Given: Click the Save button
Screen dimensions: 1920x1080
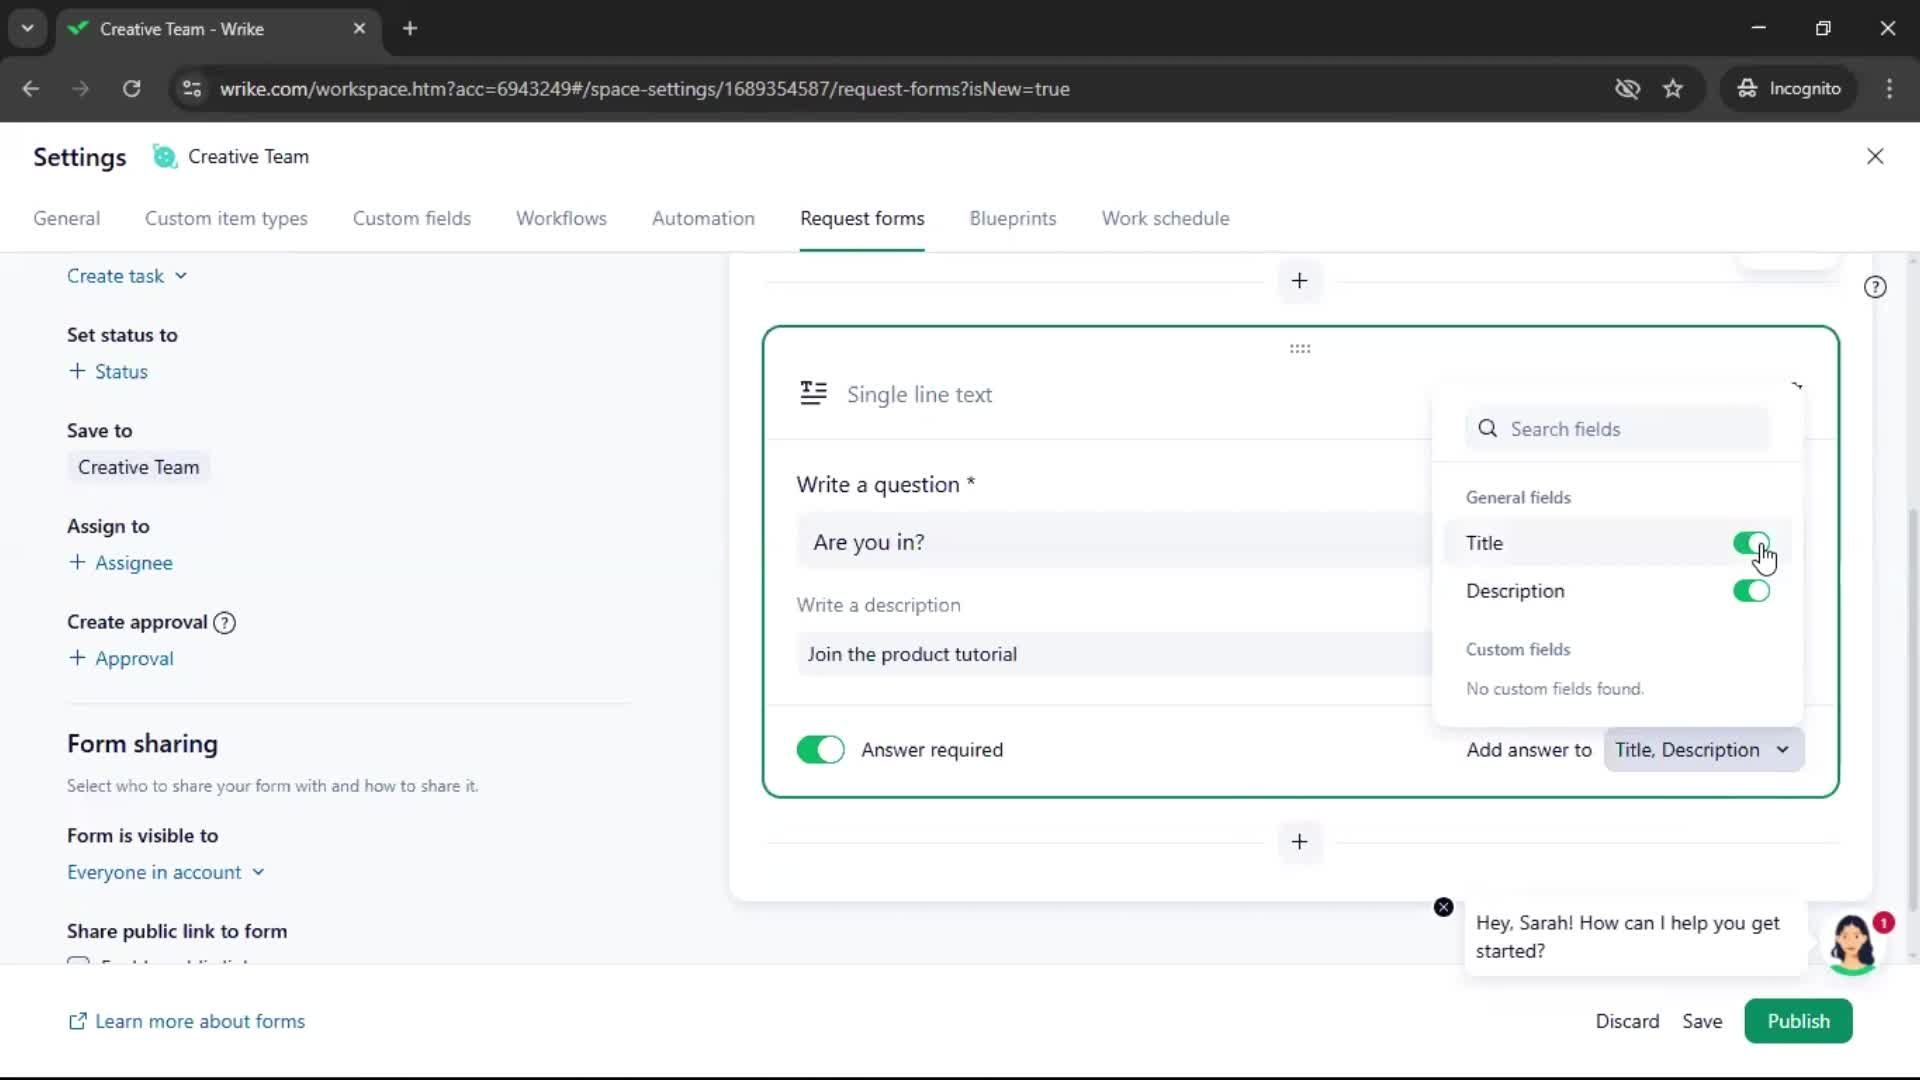Looking at the screenshot, I should coord(1702,1021).
